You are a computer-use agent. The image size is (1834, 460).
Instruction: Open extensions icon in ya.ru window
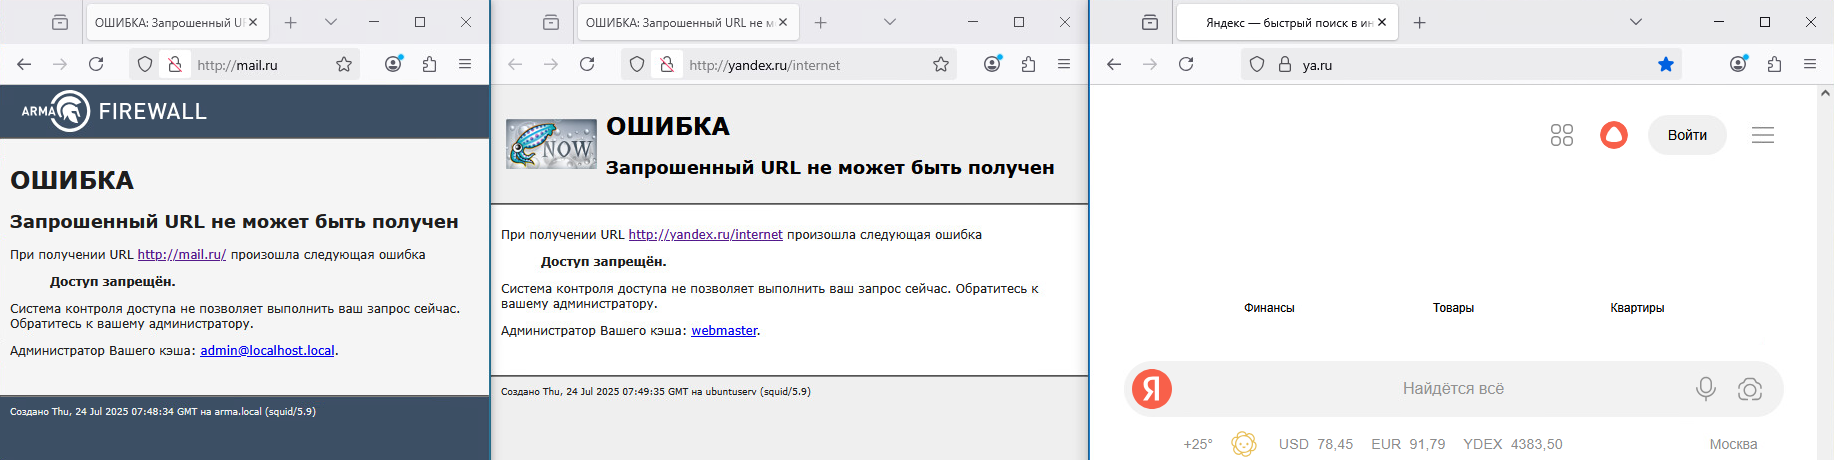tap(1774, 64)
